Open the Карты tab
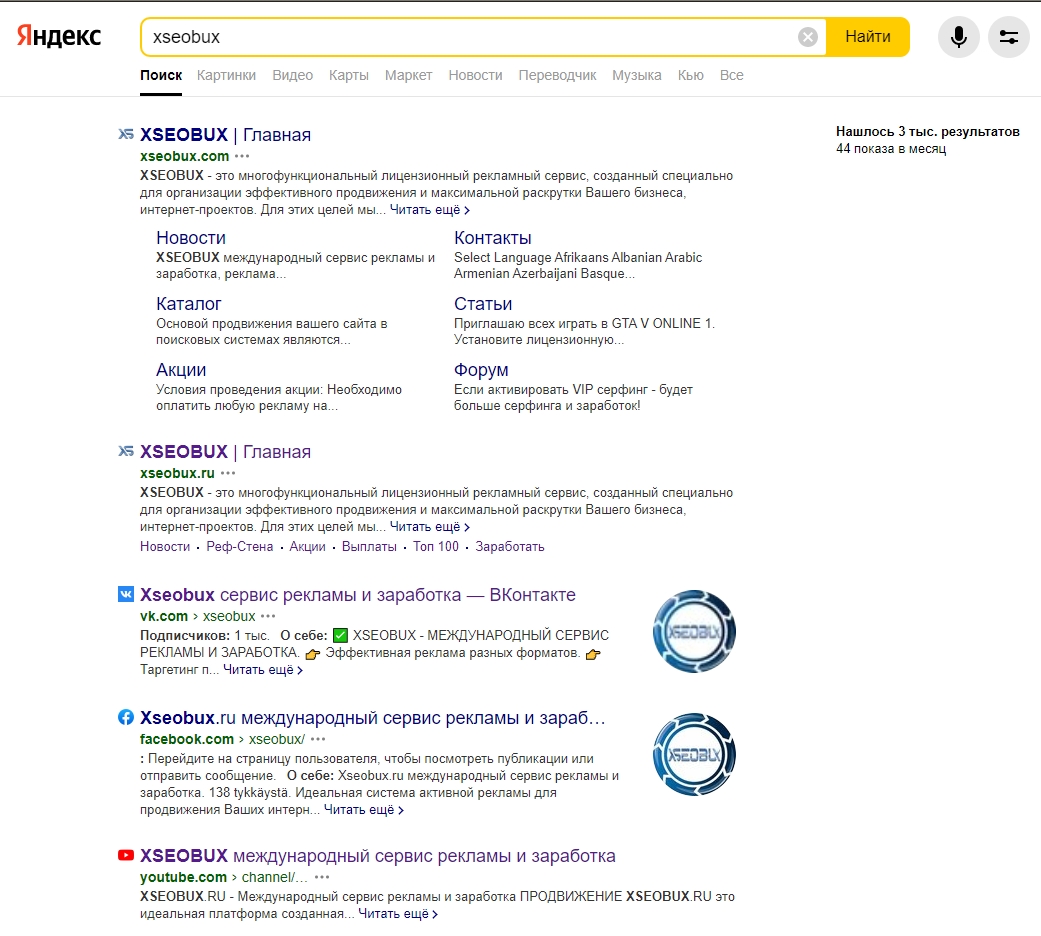 (349, 75)
